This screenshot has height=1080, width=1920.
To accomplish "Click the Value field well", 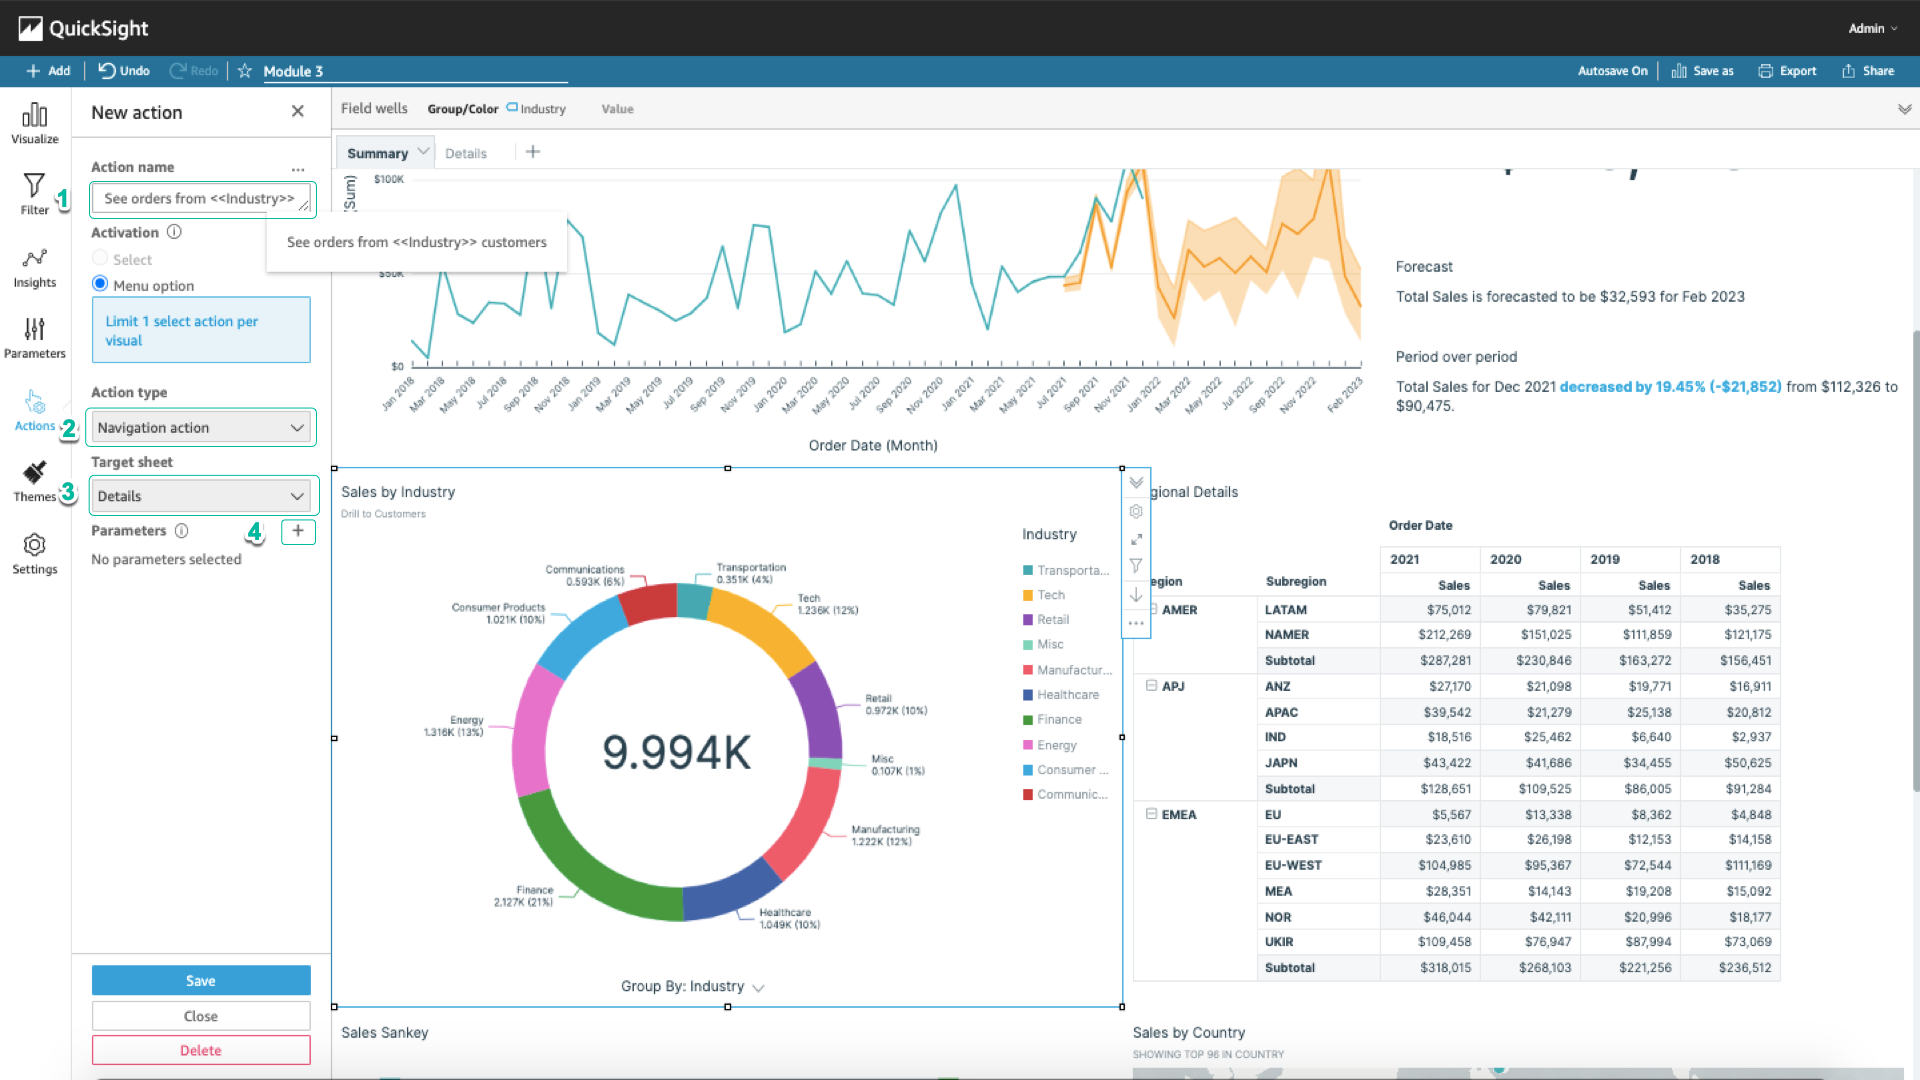I will coord(617,109).
